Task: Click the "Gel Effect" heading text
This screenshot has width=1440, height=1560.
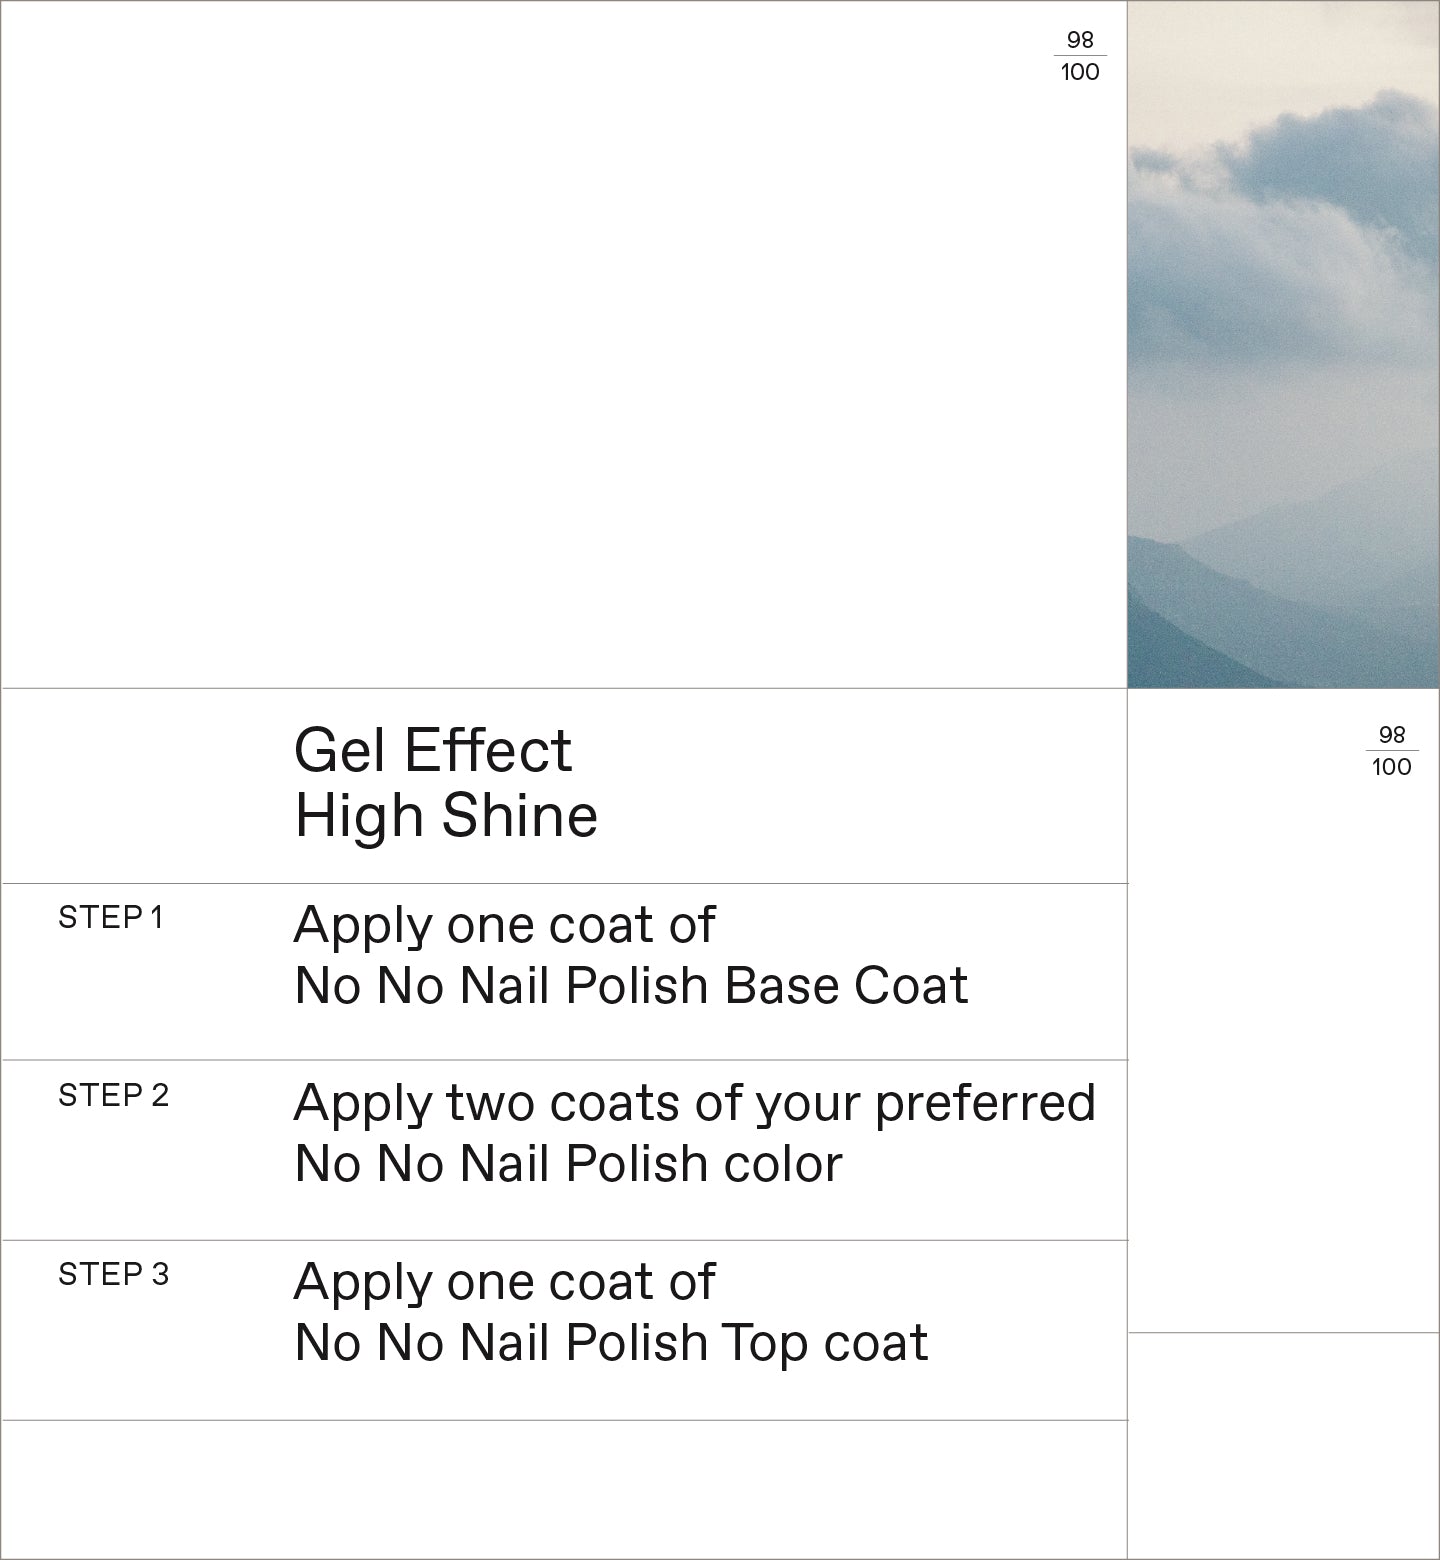Action: 433,750
